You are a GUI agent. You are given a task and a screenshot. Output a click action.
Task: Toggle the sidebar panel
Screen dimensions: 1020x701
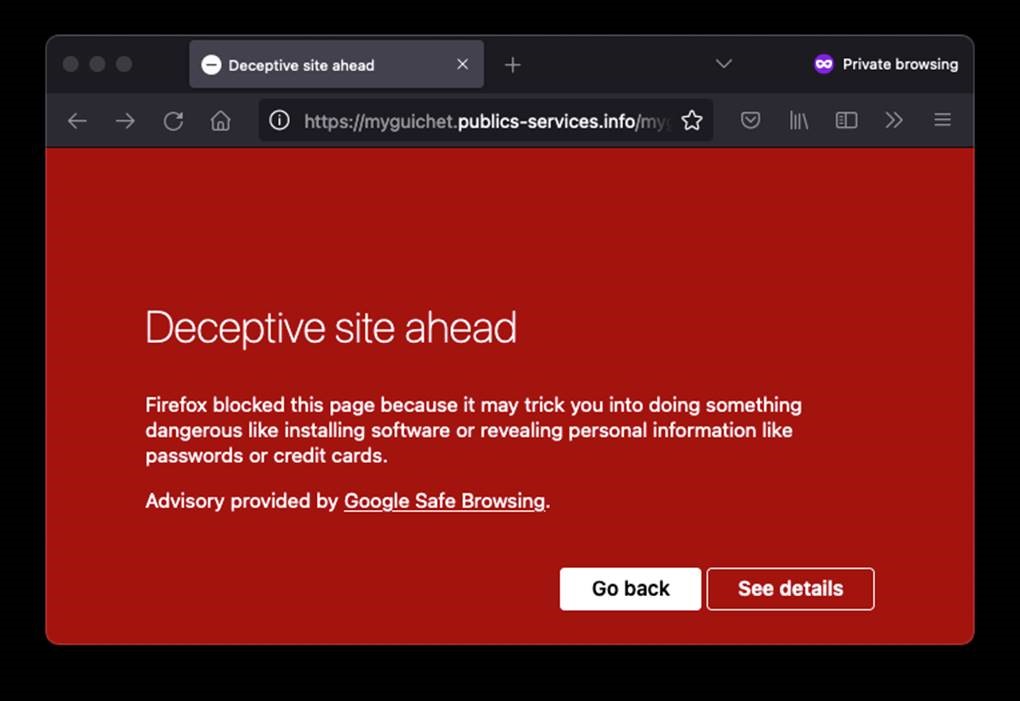[846, 121]
